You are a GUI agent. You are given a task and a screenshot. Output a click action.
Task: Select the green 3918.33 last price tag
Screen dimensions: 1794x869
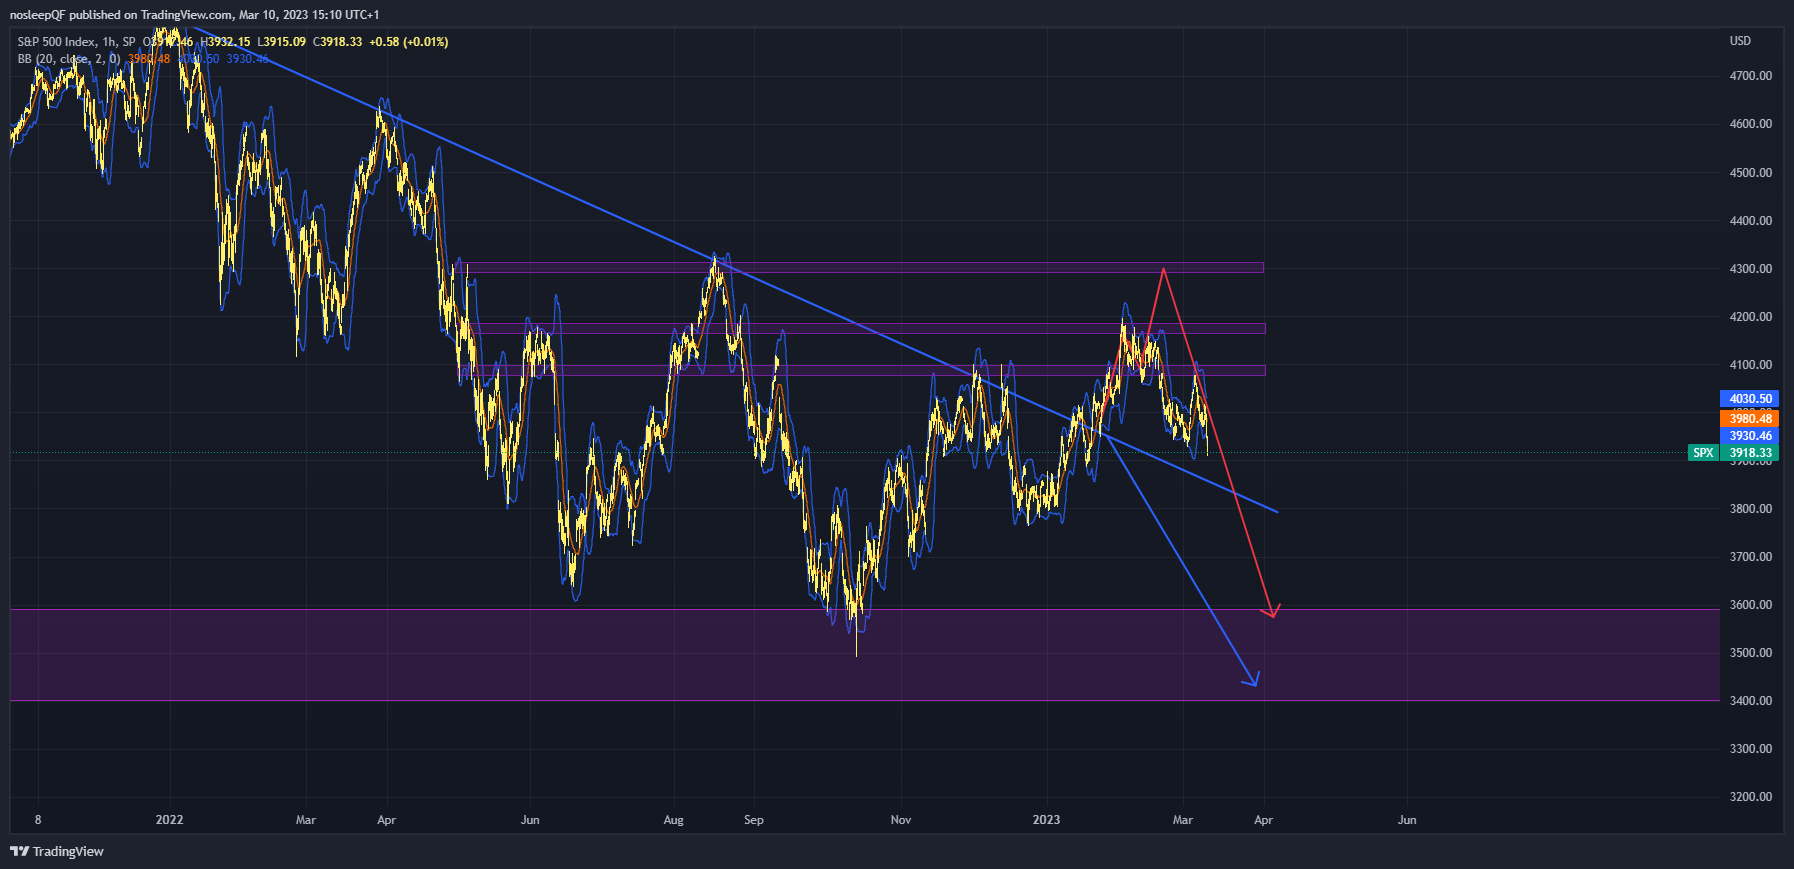tap(1750, 453)
